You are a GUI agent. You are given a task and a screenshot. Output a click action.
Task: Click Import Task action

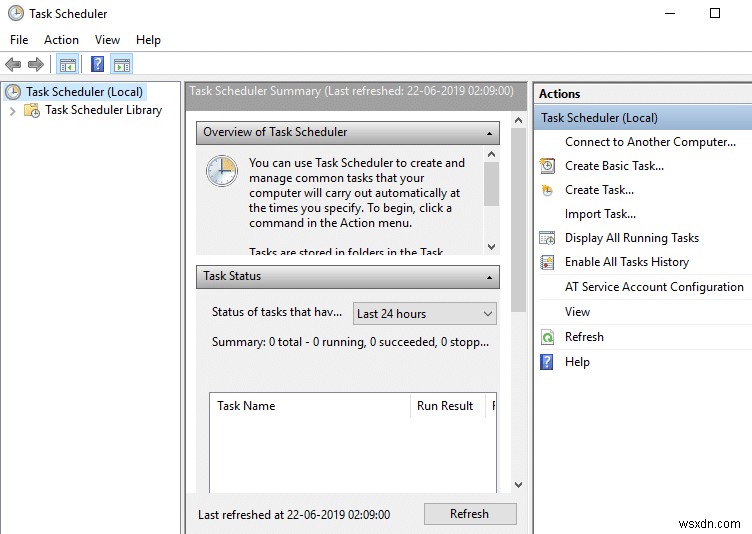tap(600, 214)
